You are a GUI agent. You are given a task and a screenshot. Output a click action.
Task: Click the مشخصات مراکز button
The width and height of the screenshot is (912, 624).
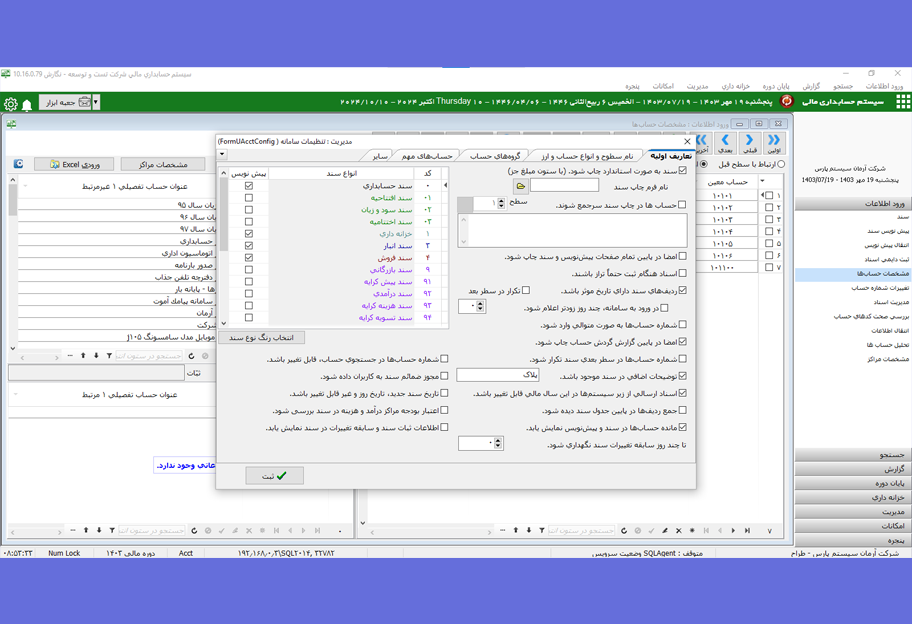tap(163, 165)
